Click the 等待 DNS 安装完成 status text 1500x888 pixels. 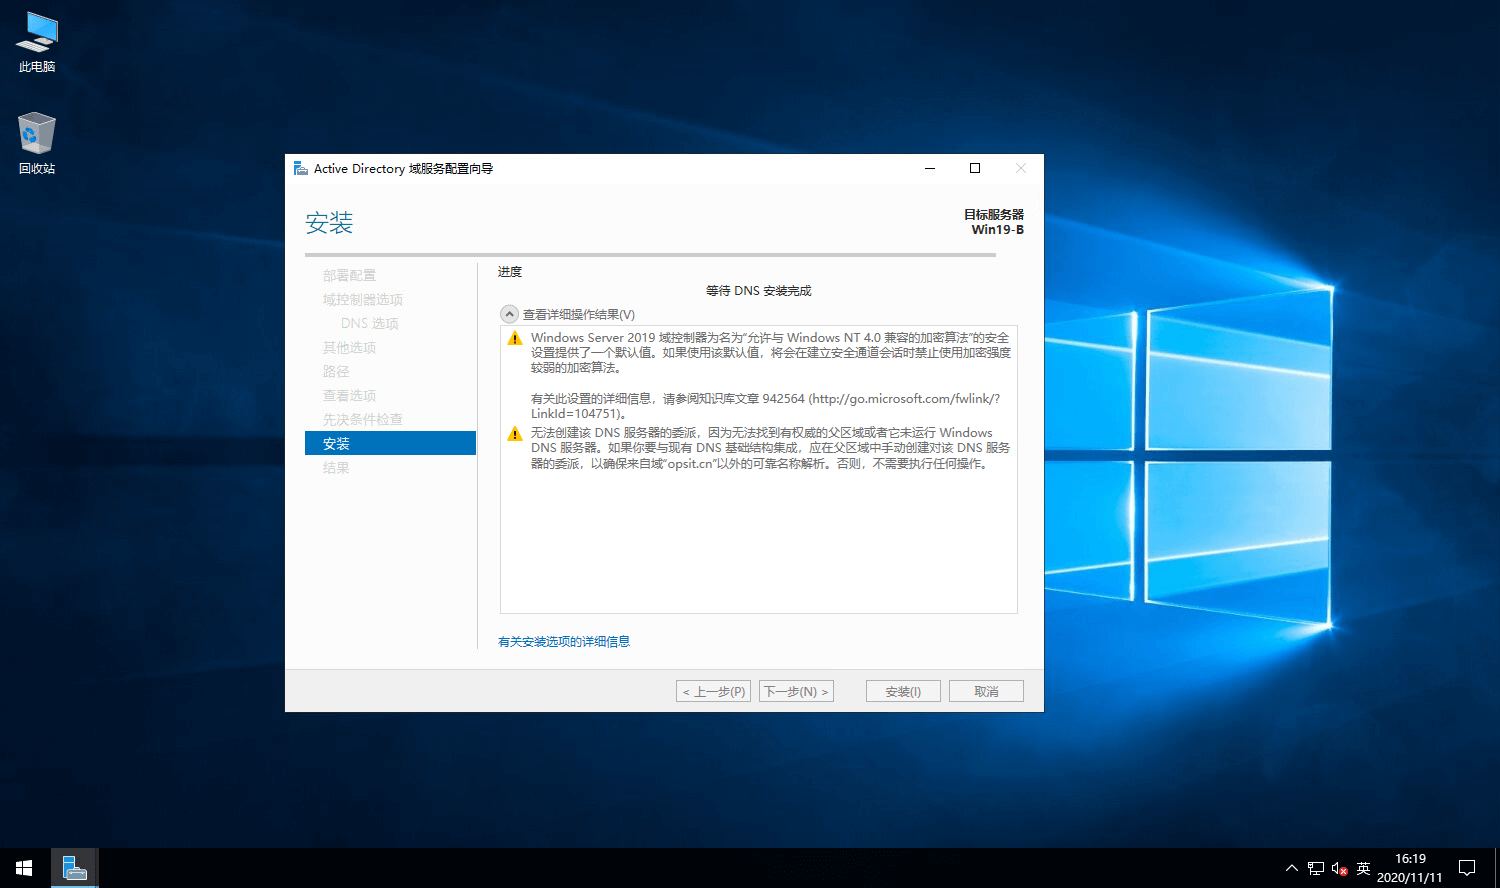[x=759, y=291]
